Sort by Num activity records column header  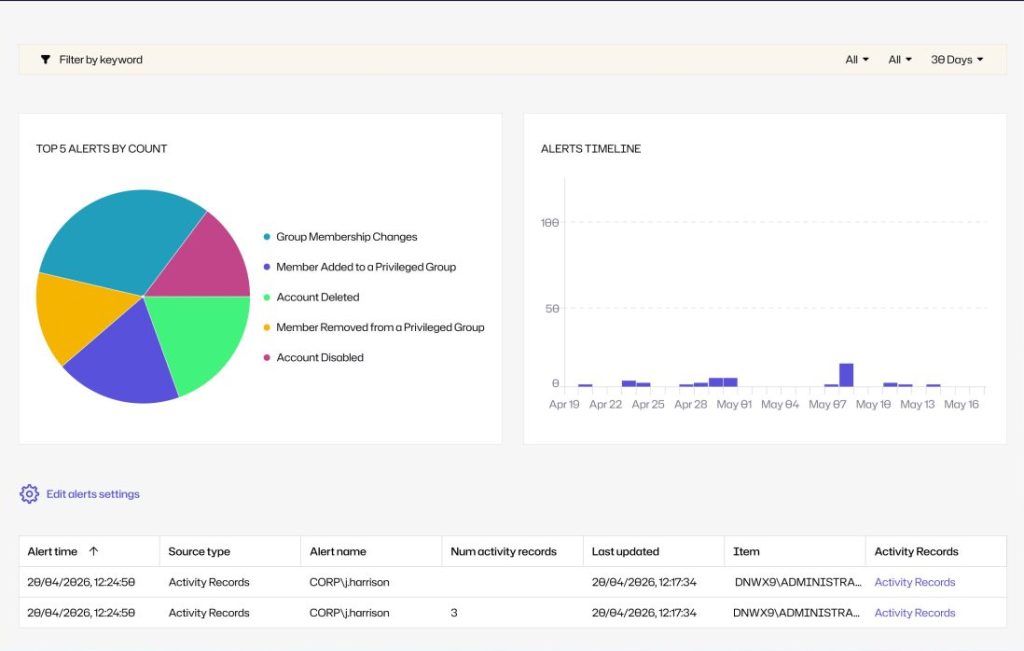pos(504,551)
